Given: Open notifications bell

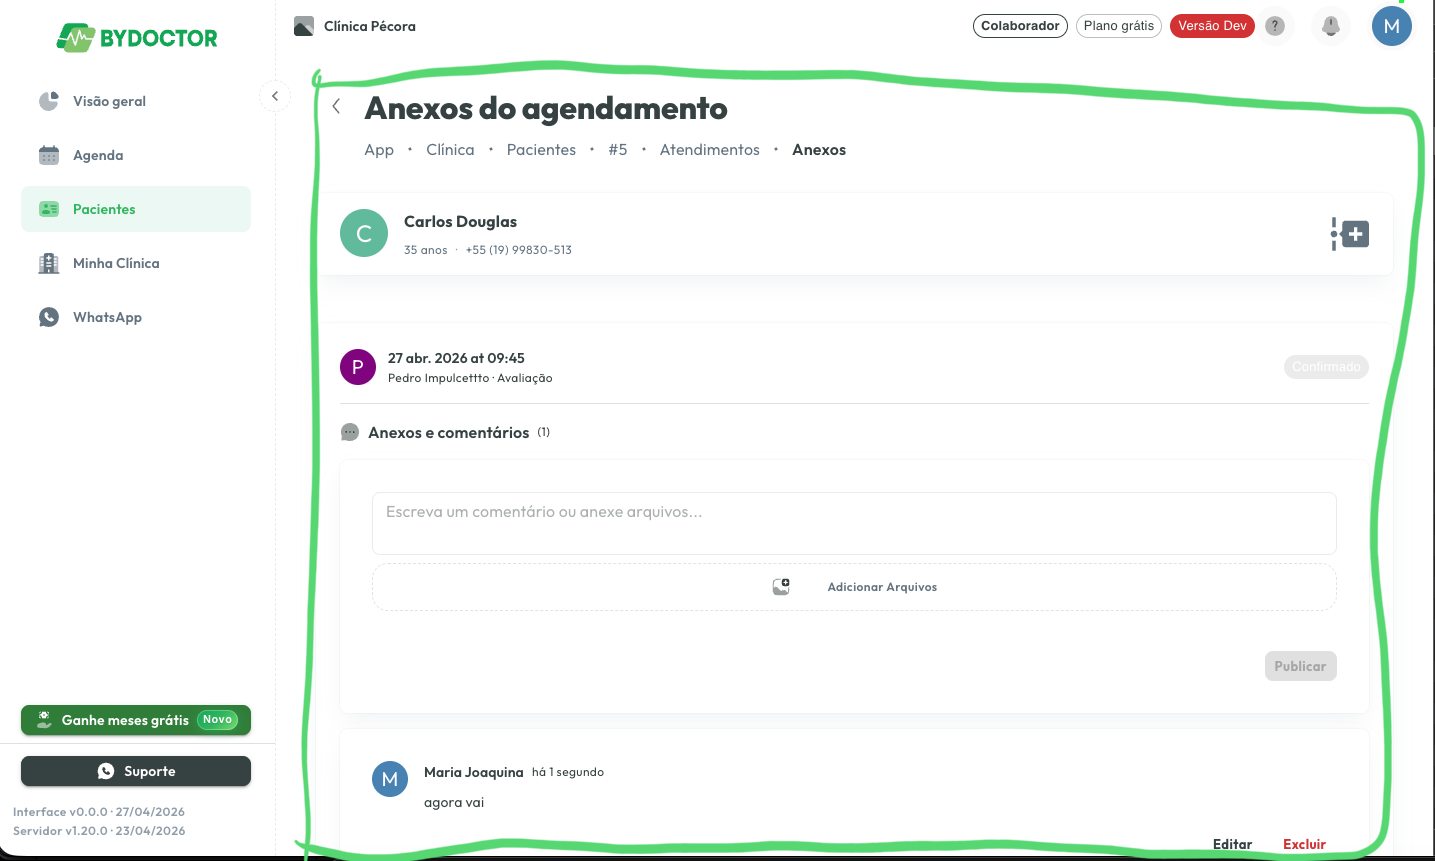Looking at the screenshot, I should pos(1331,26).
